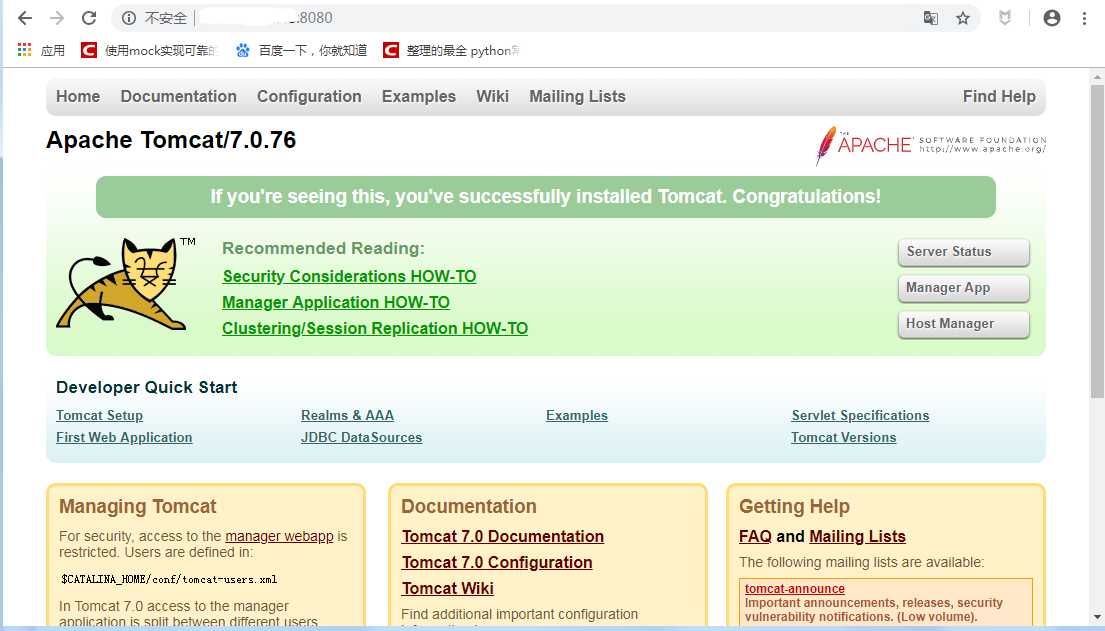
Task: Open the Tomcat Setup link
Action: pos(99,415)
